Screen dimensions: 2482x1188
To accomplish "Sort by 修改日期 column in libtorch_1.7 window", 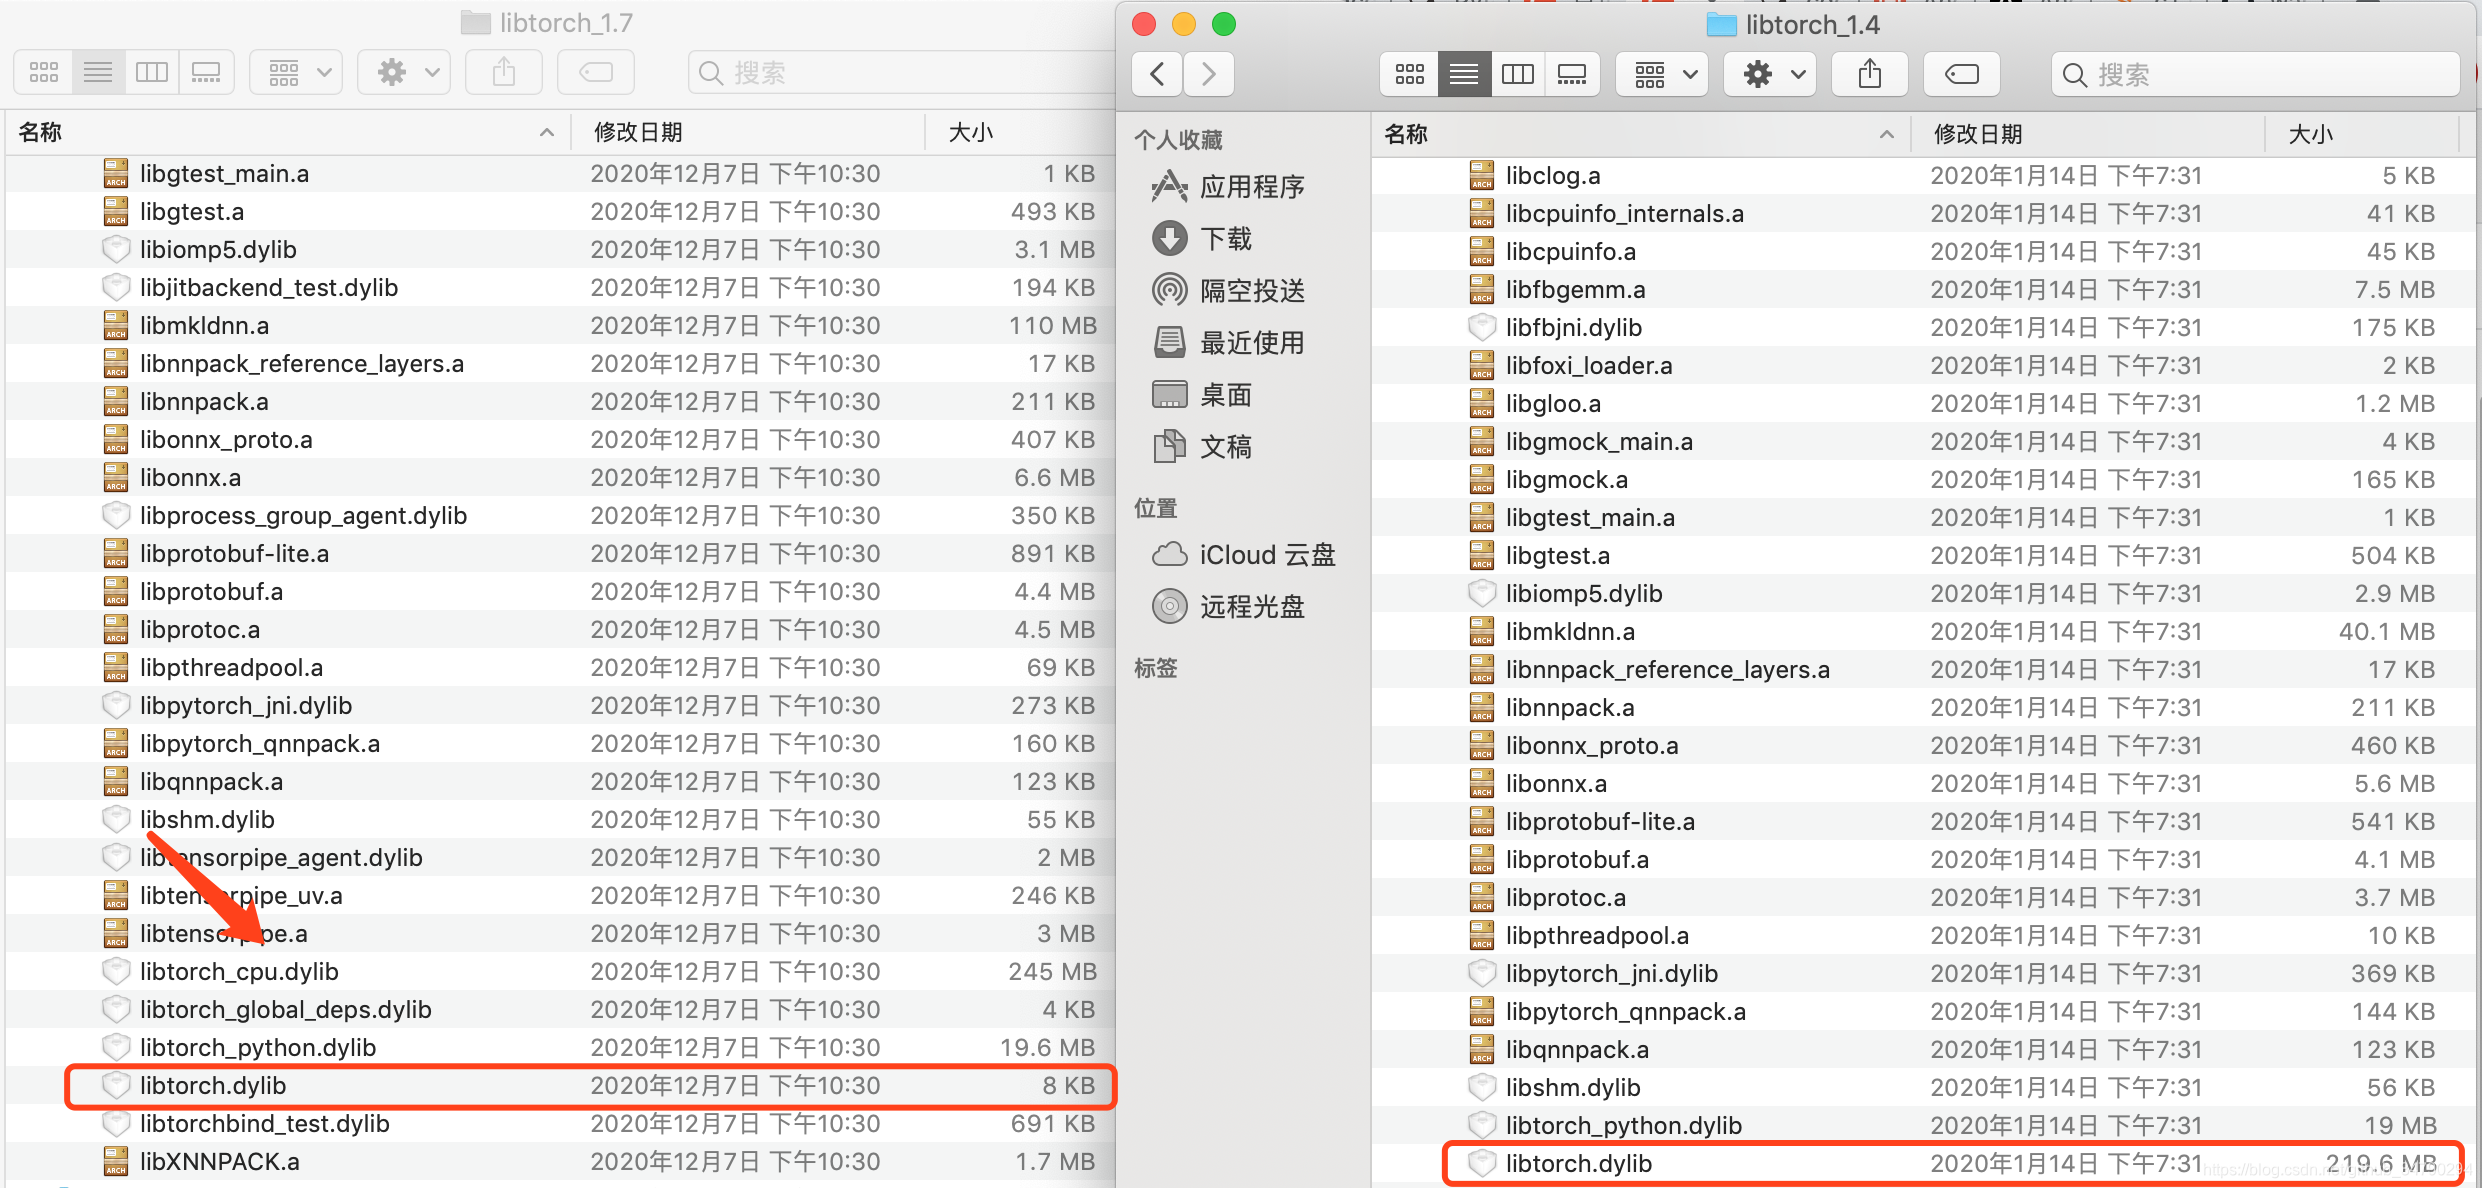I will pyautogui.click(x=748, y=132).
